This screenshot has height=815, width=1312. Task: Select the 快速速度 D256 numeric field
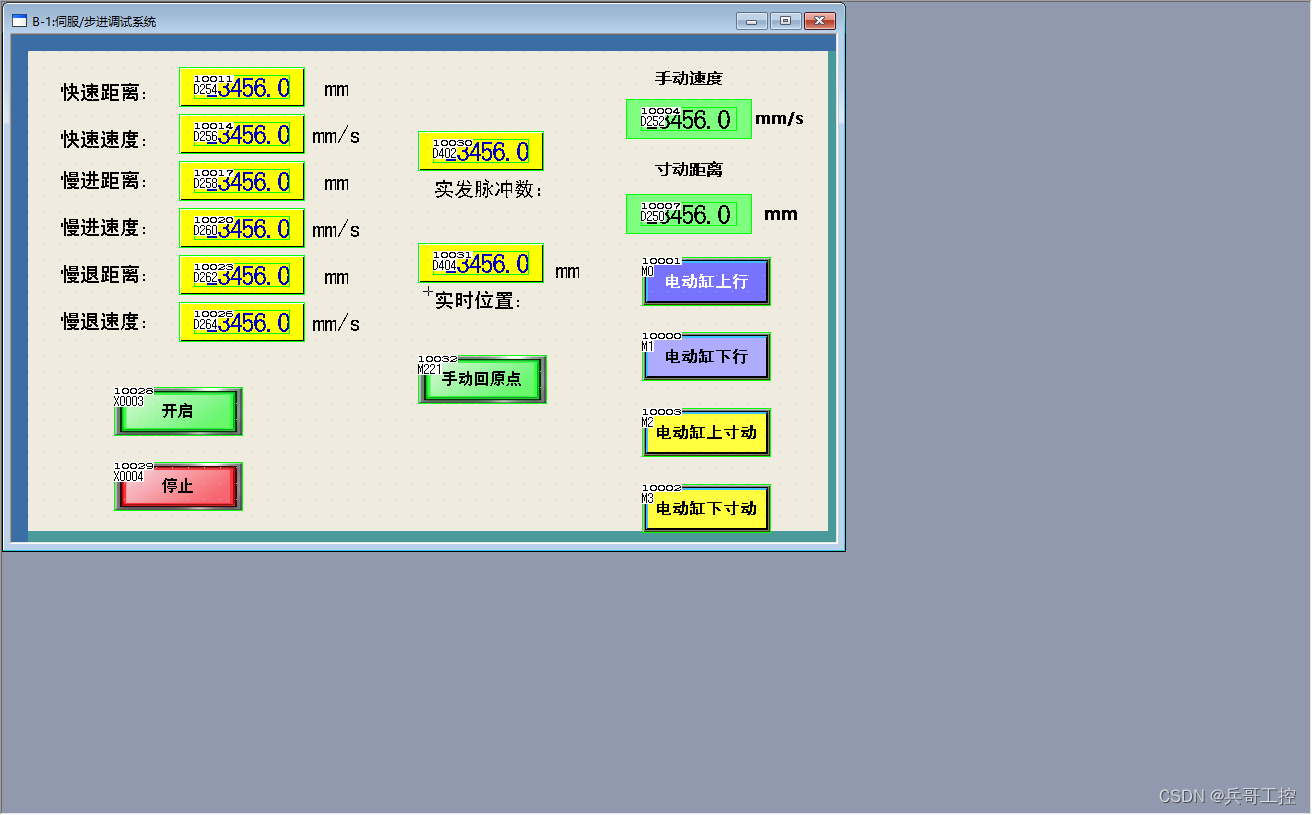(x=242, y=134)
